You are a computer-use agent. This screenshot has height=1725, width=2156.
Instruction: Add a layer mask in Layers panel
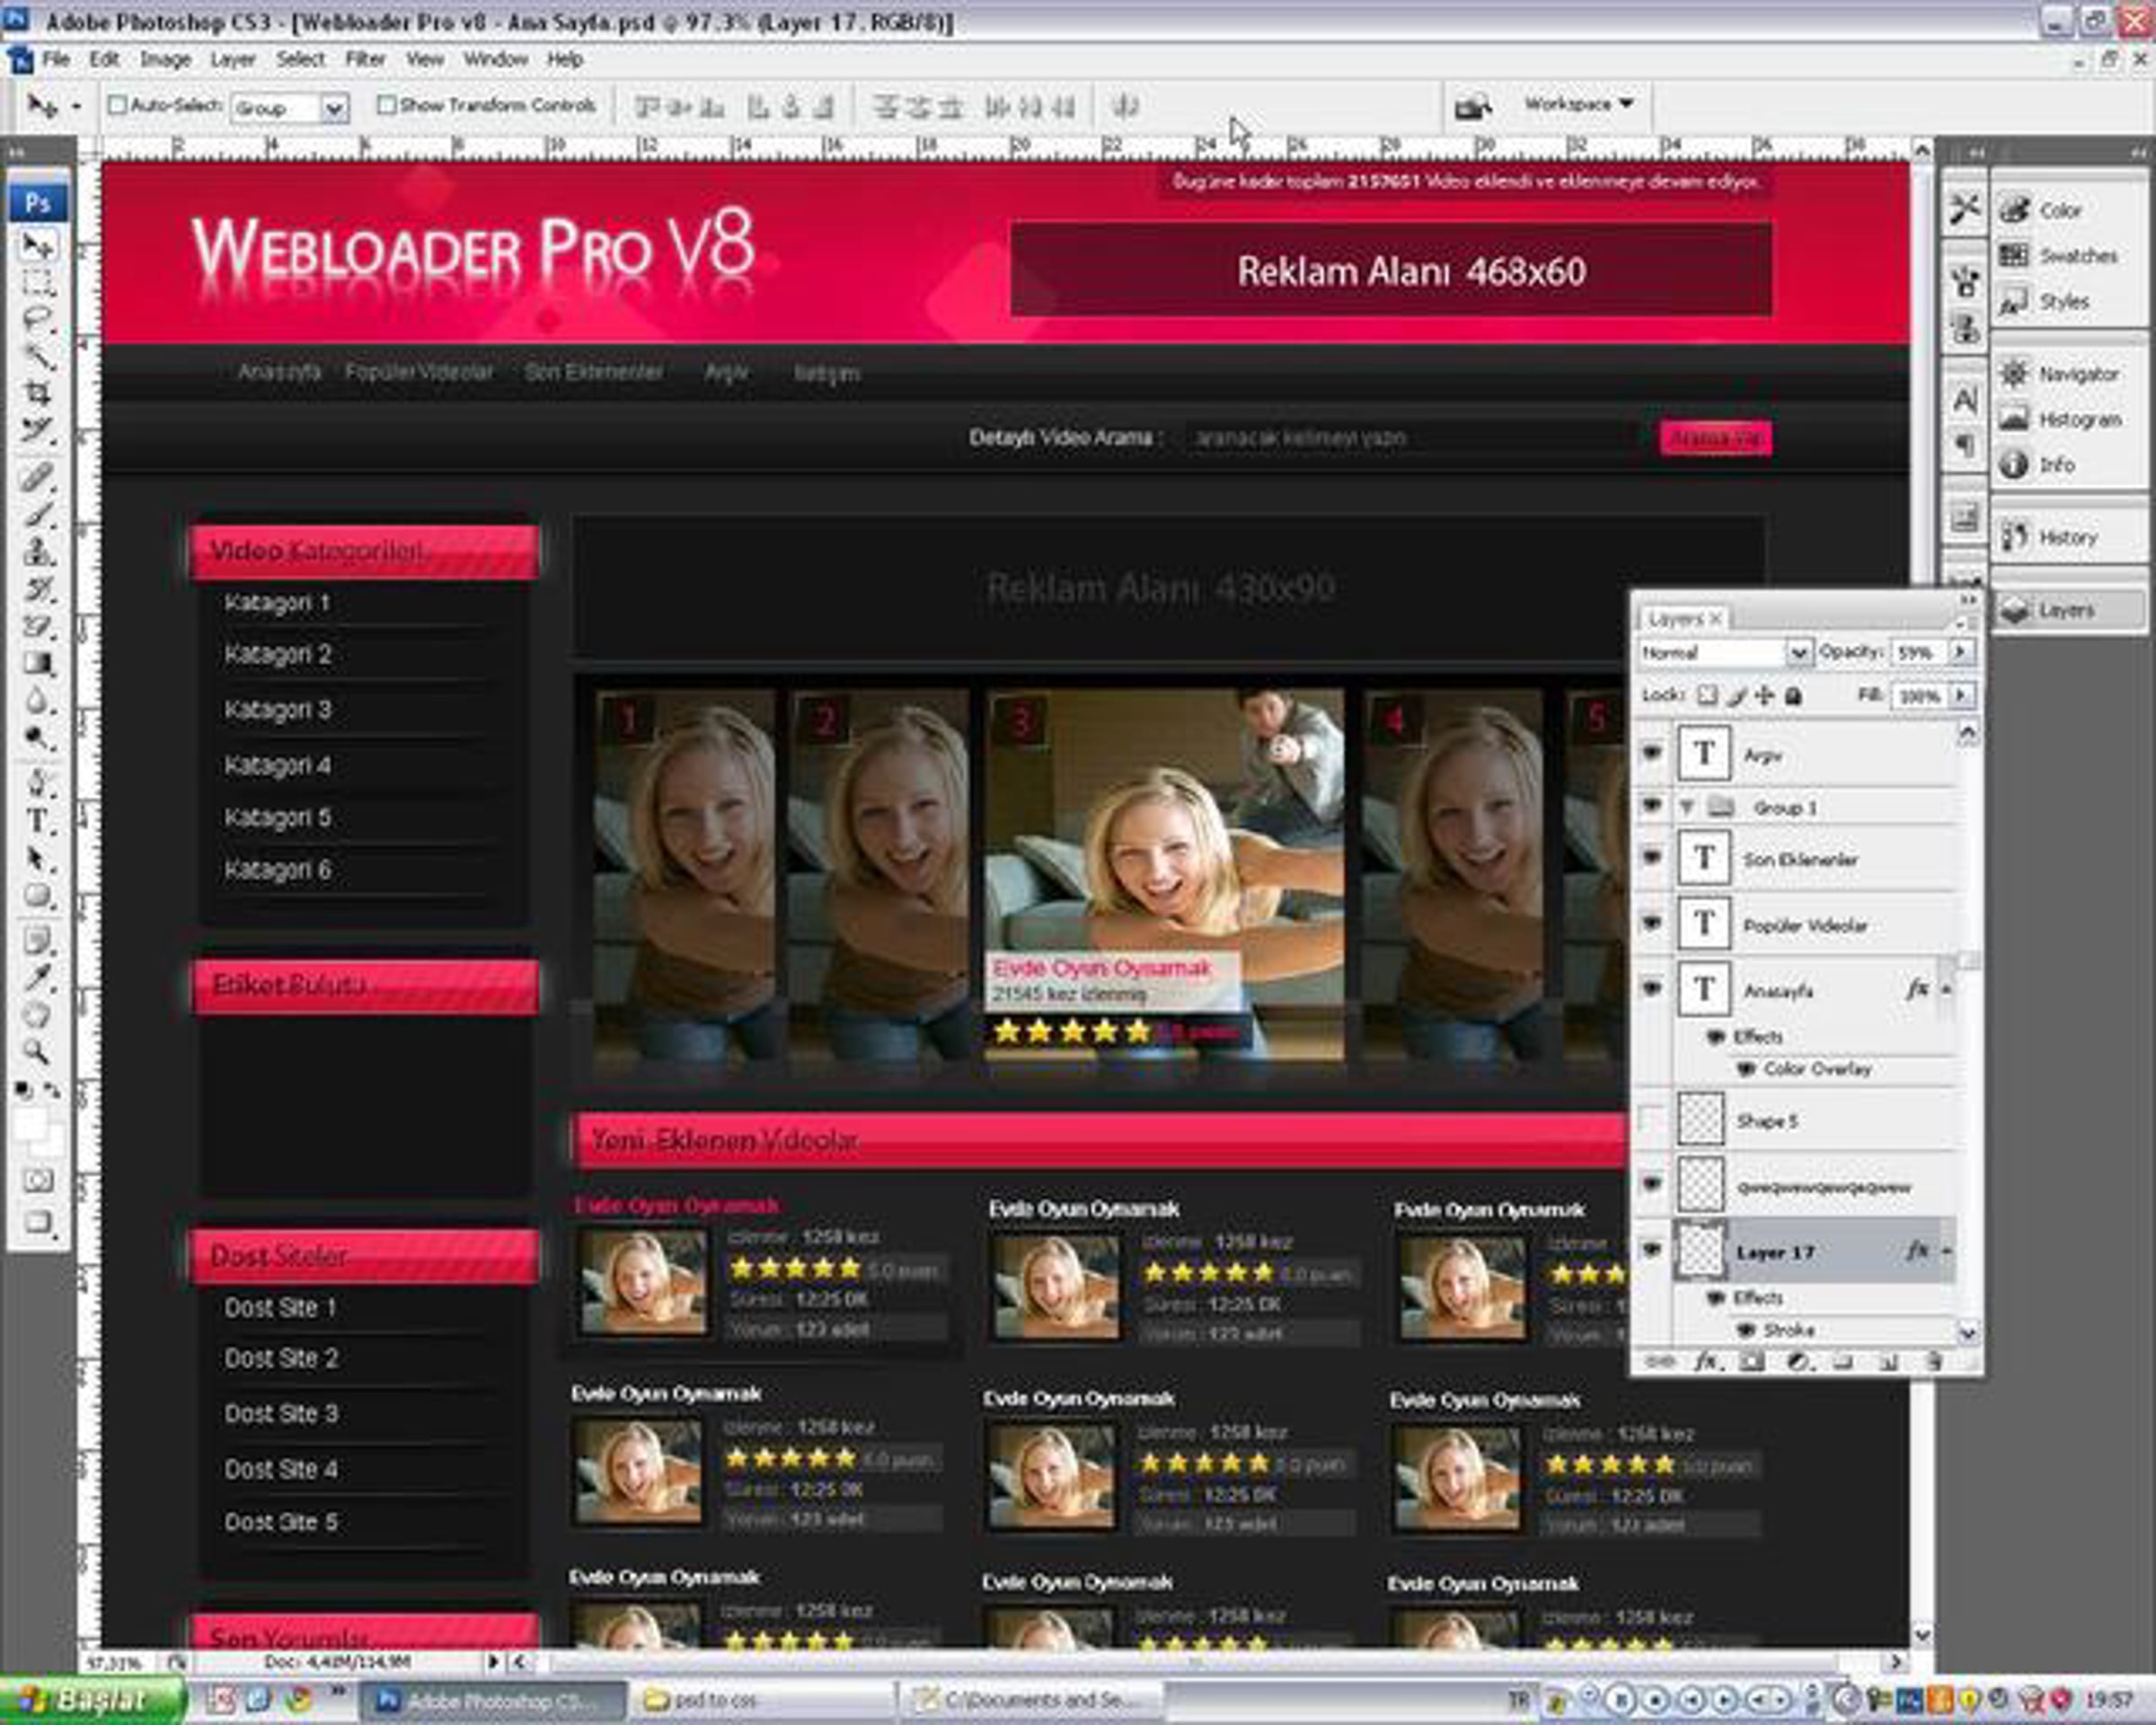[1752, 1361]
